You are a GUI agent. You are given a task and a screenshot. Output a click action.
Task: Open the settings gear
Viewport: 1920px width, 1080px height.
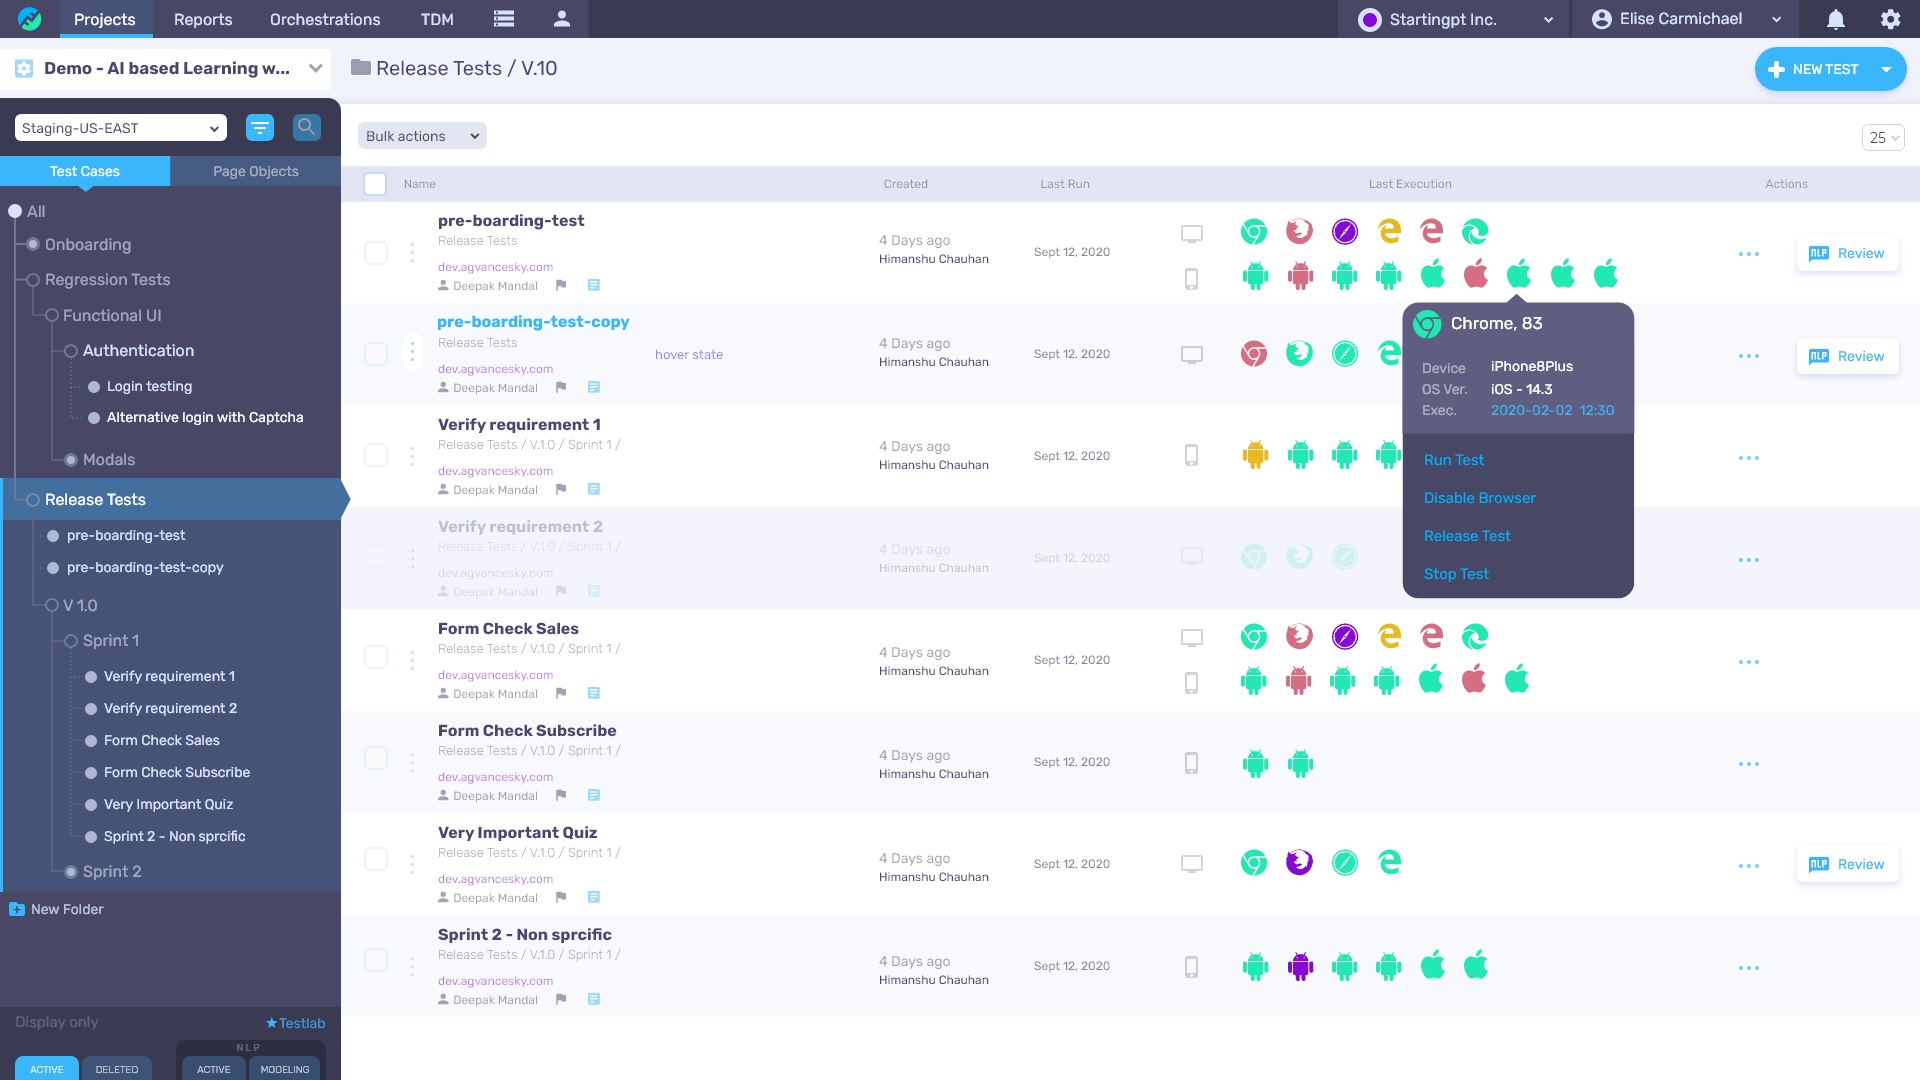point(1890,19)
